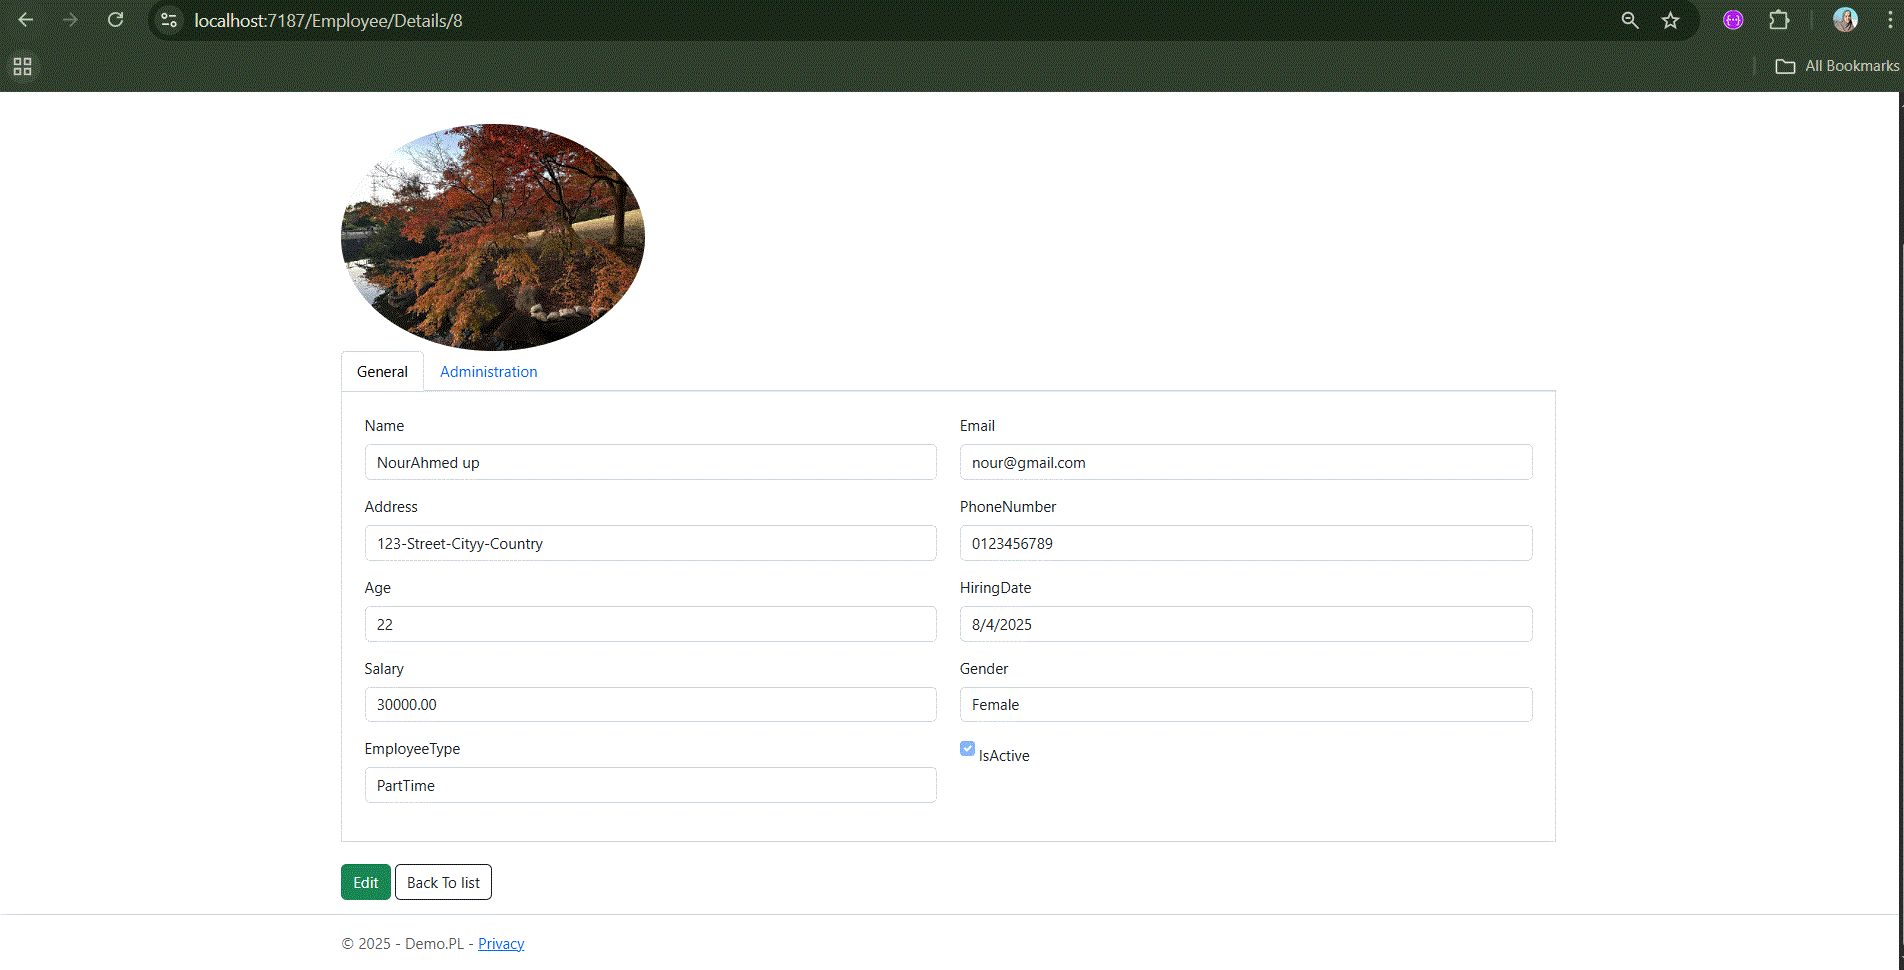
Task: Click the zoom magnifier icon in address bar
Action: point(1630,20)
